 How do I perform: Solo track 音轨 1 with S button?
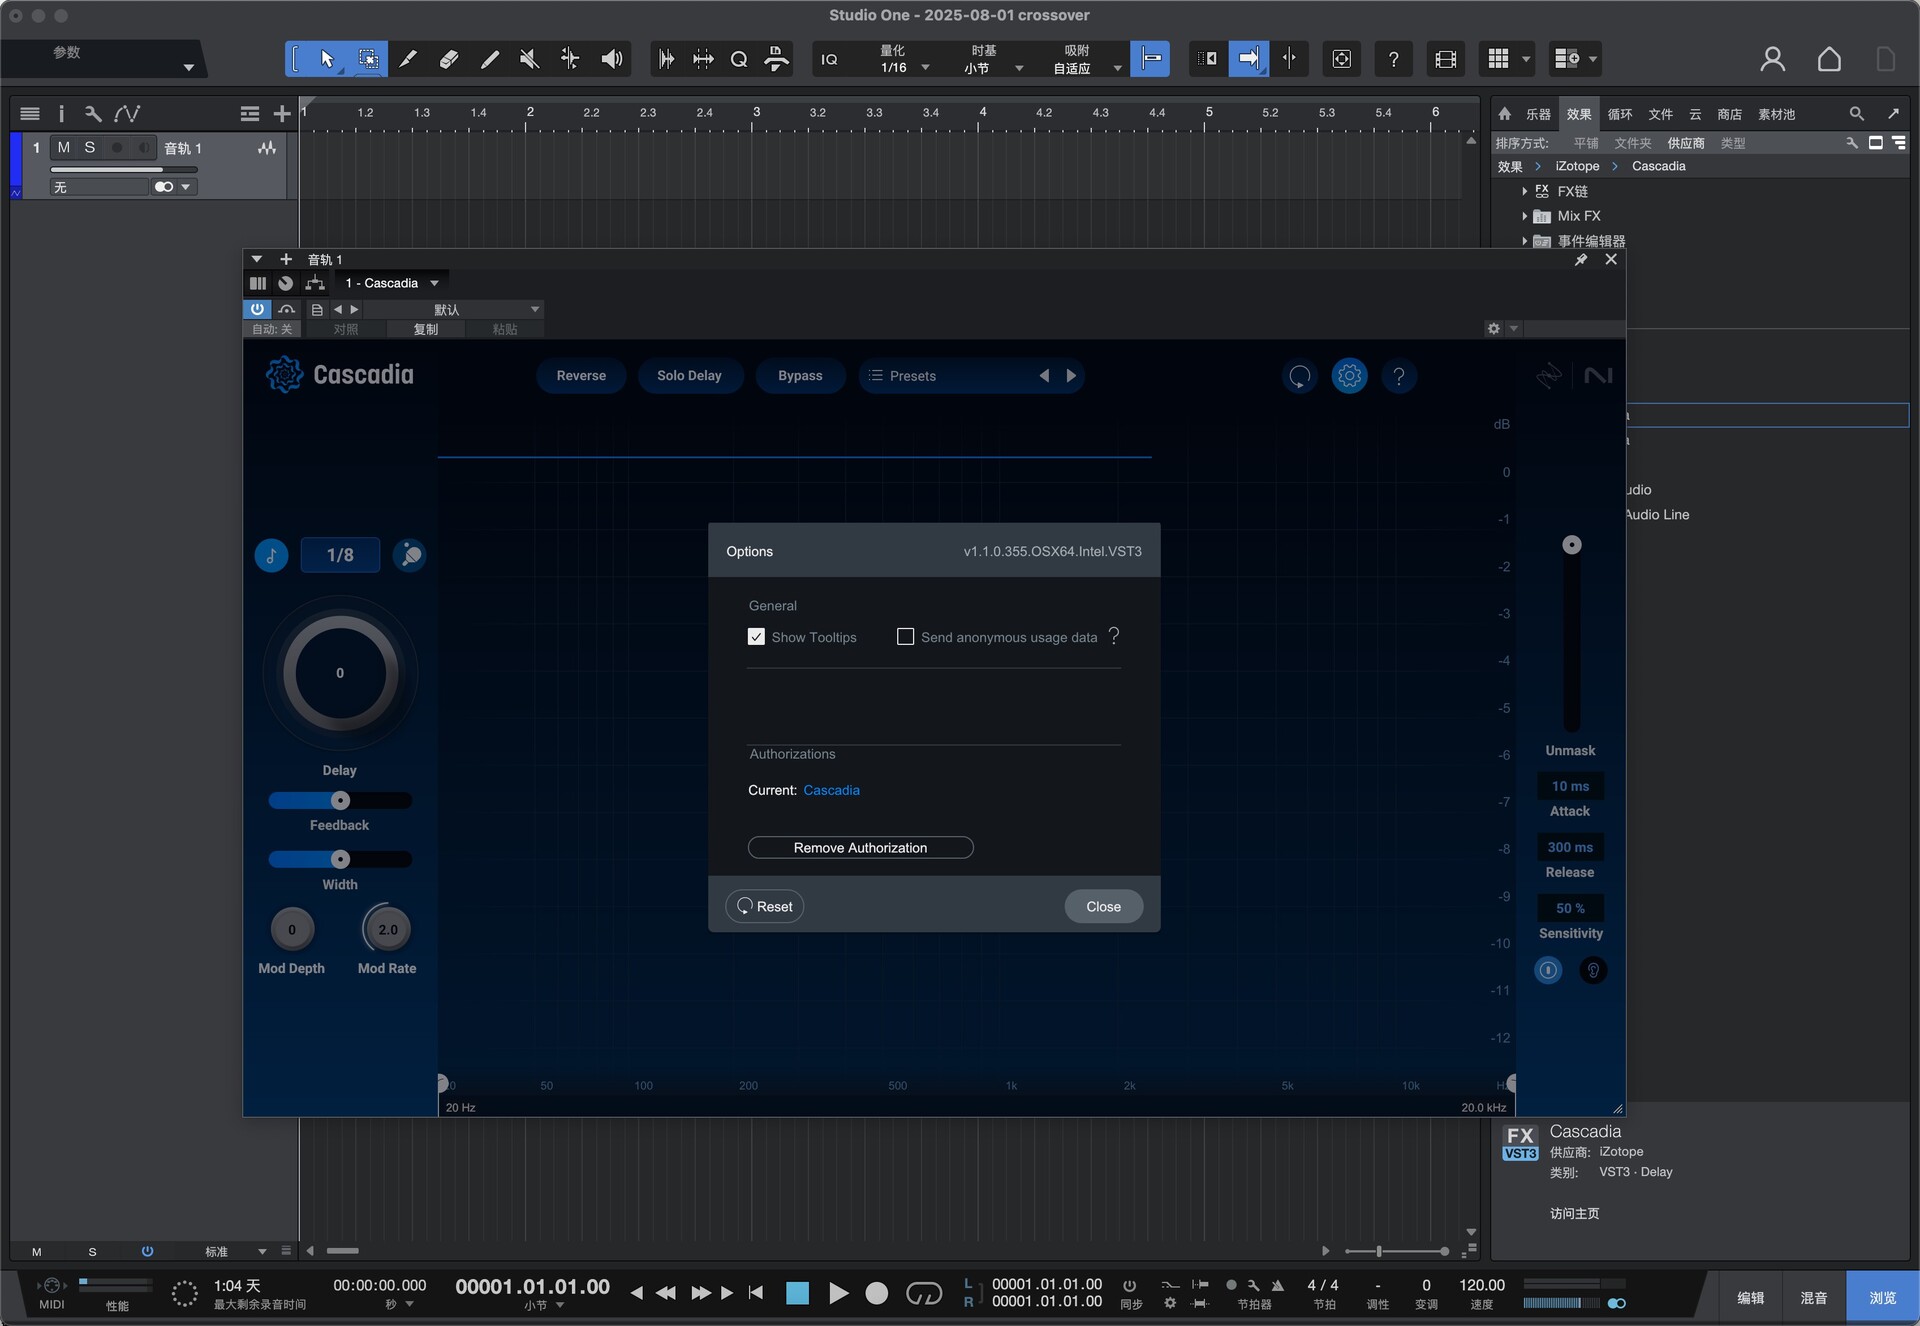[x=90, y=148]
